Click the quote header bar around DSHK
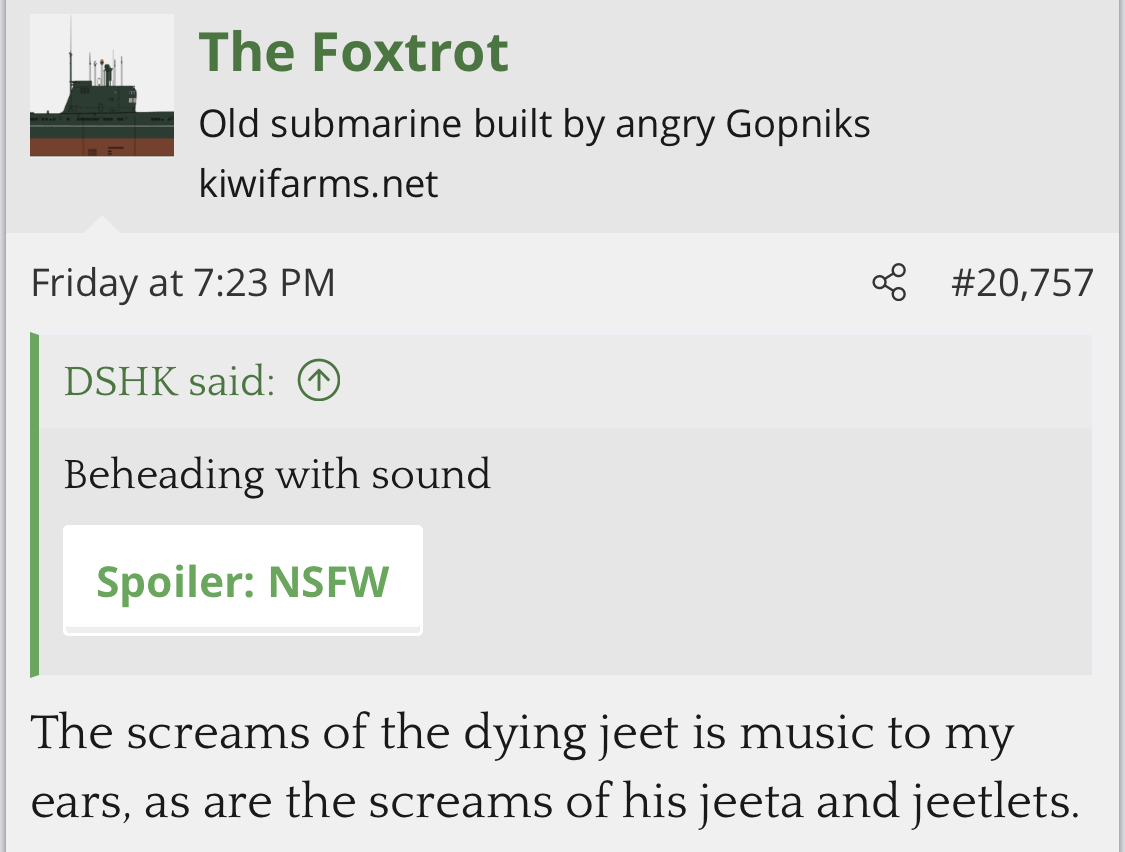This screenshot has width=1125, height=852. [x=565, y=381]
